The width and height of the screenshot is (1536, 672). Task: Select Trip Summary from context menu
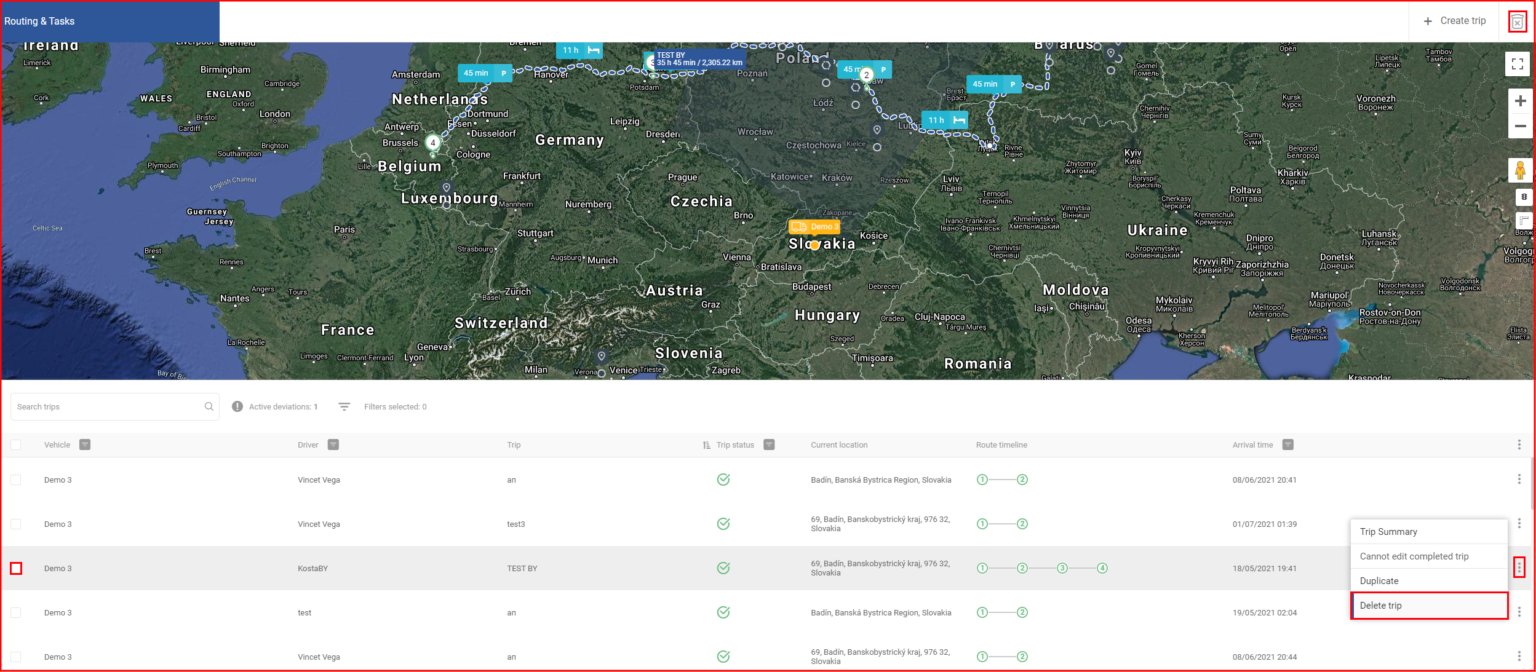[1428, 532]
